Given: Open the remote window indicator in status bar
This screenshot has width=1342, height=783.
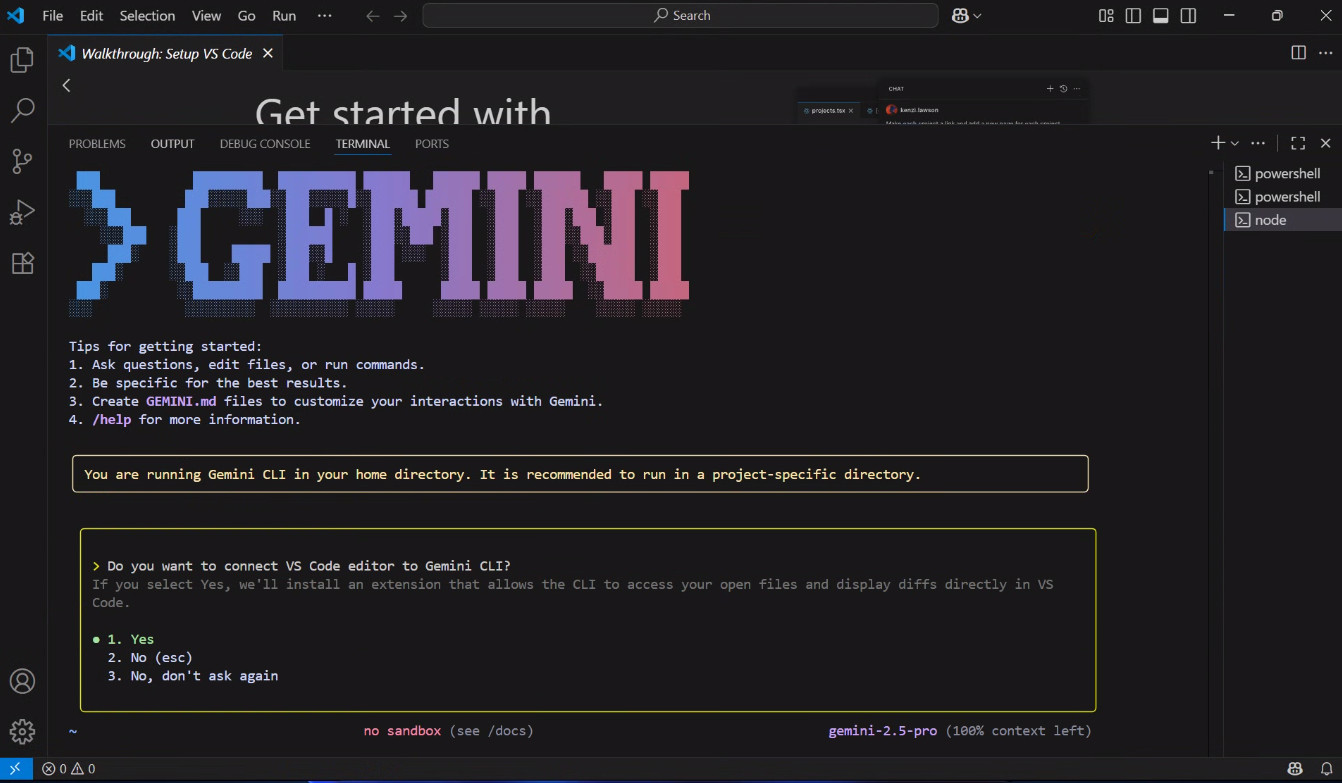Looking at the screenshot, I should 15,769.
